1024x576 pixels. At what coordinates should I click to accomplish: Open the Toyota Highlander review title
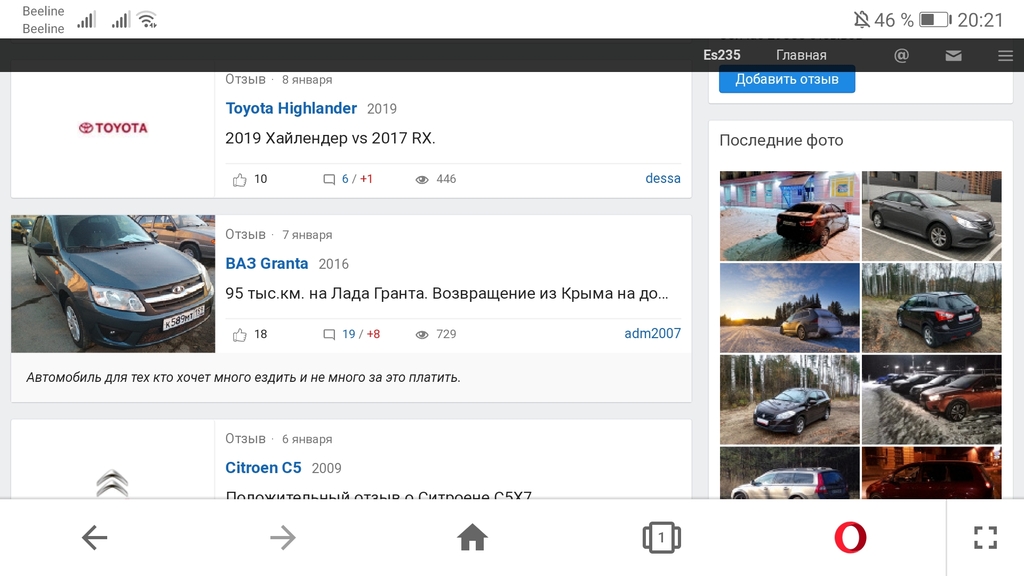[x=291, y=108]
